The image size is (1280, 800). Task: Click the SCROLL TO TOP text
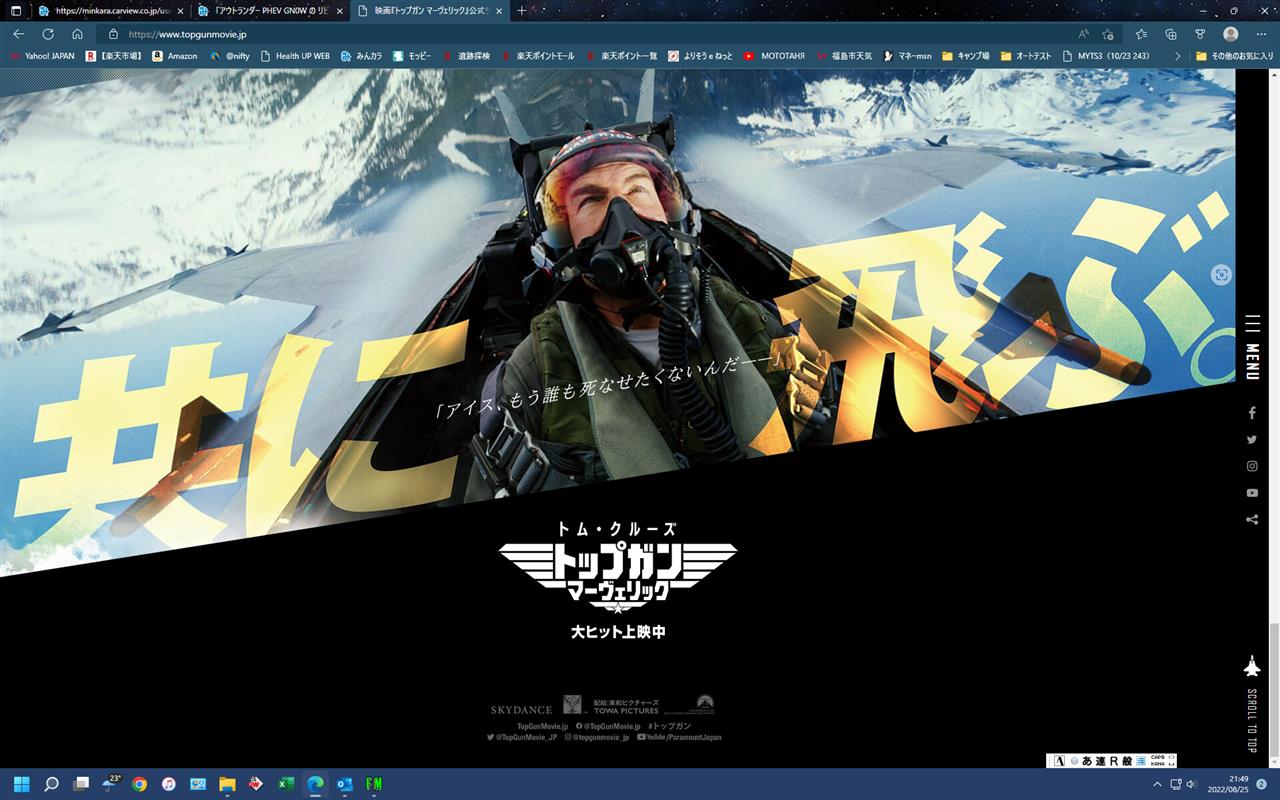(x=1252, y=720)
